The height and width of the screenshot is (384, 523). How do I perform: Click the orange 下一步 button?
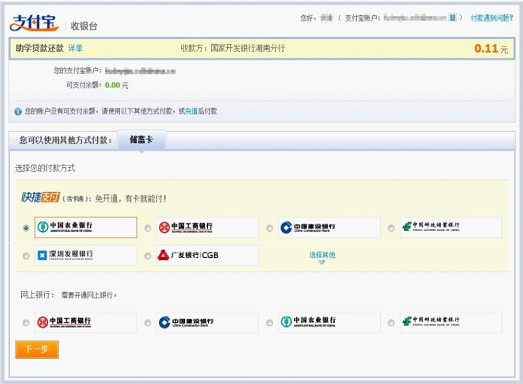(37, 349)
